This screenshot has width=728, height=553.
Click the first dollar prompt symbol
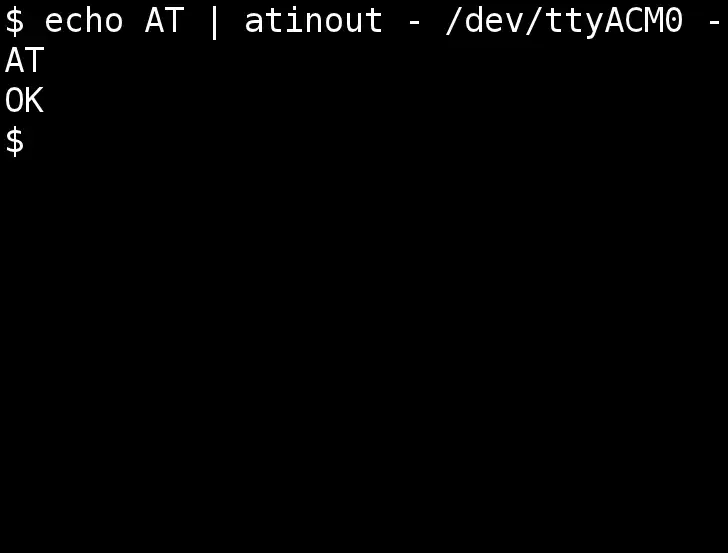[14, 21]
